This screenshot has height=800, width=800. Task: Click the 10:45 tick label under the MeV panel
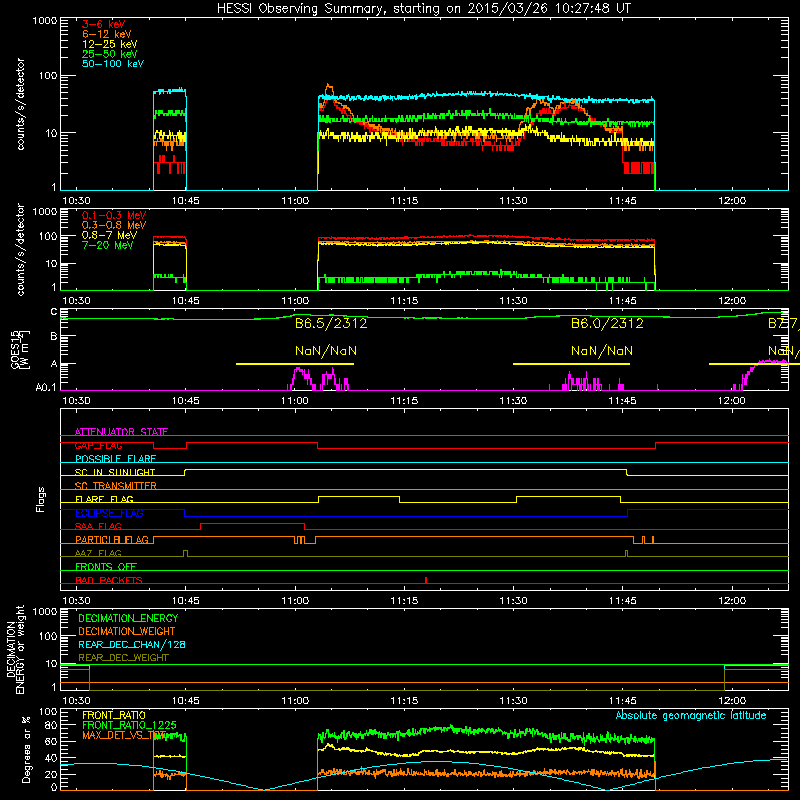point(186,301)
